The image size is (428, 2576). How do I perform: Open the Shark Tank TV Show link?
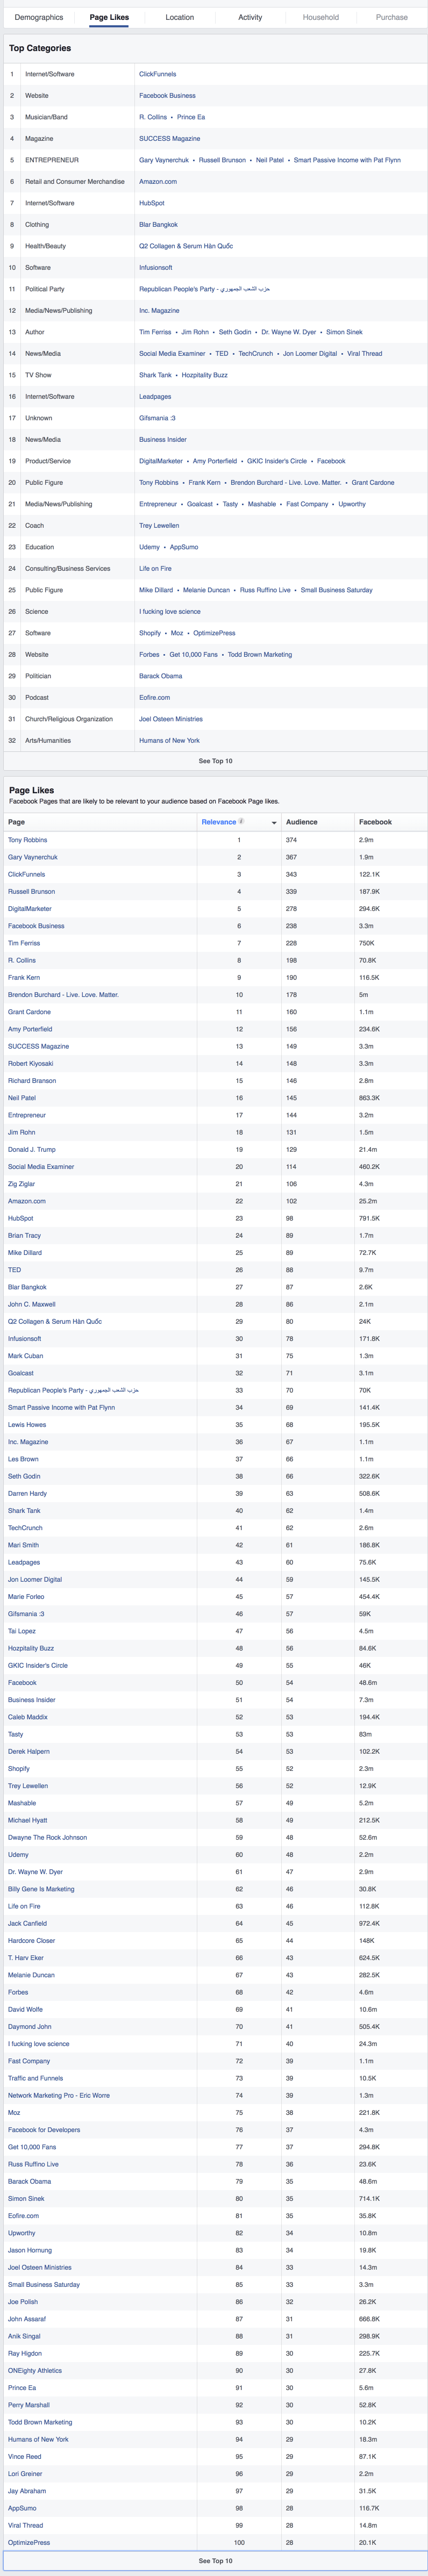[155, 375]
